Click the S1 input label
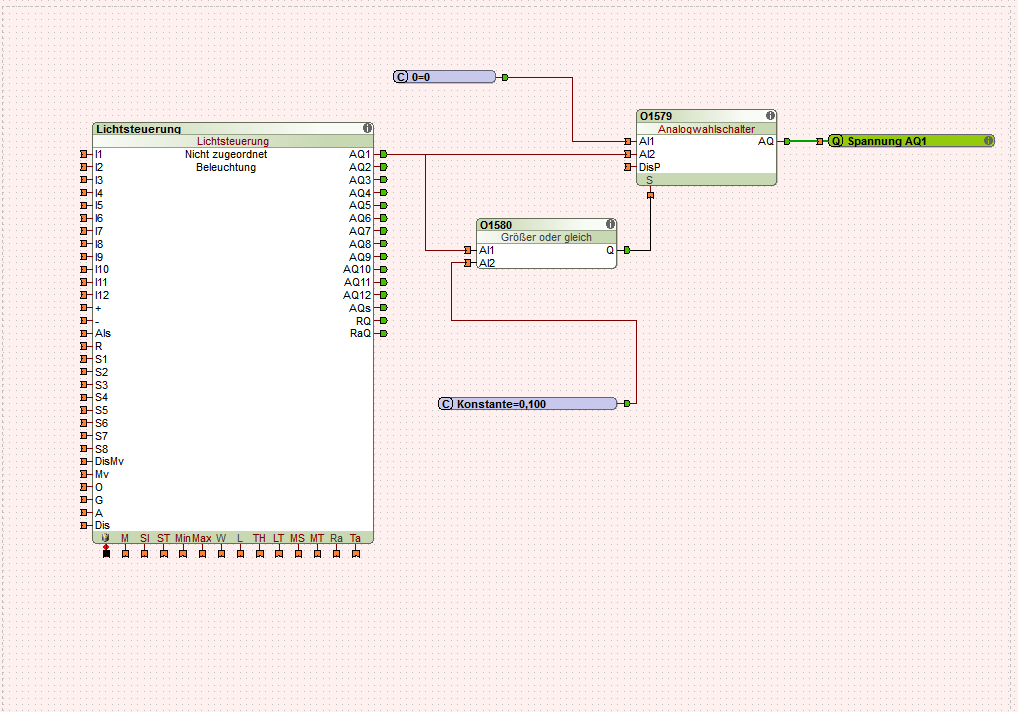The image size is (1018, 712). coord(101,359)
